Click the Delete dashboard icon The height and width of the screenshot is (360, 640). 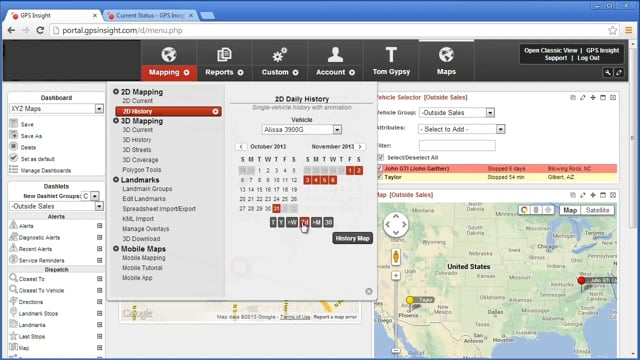13,146
